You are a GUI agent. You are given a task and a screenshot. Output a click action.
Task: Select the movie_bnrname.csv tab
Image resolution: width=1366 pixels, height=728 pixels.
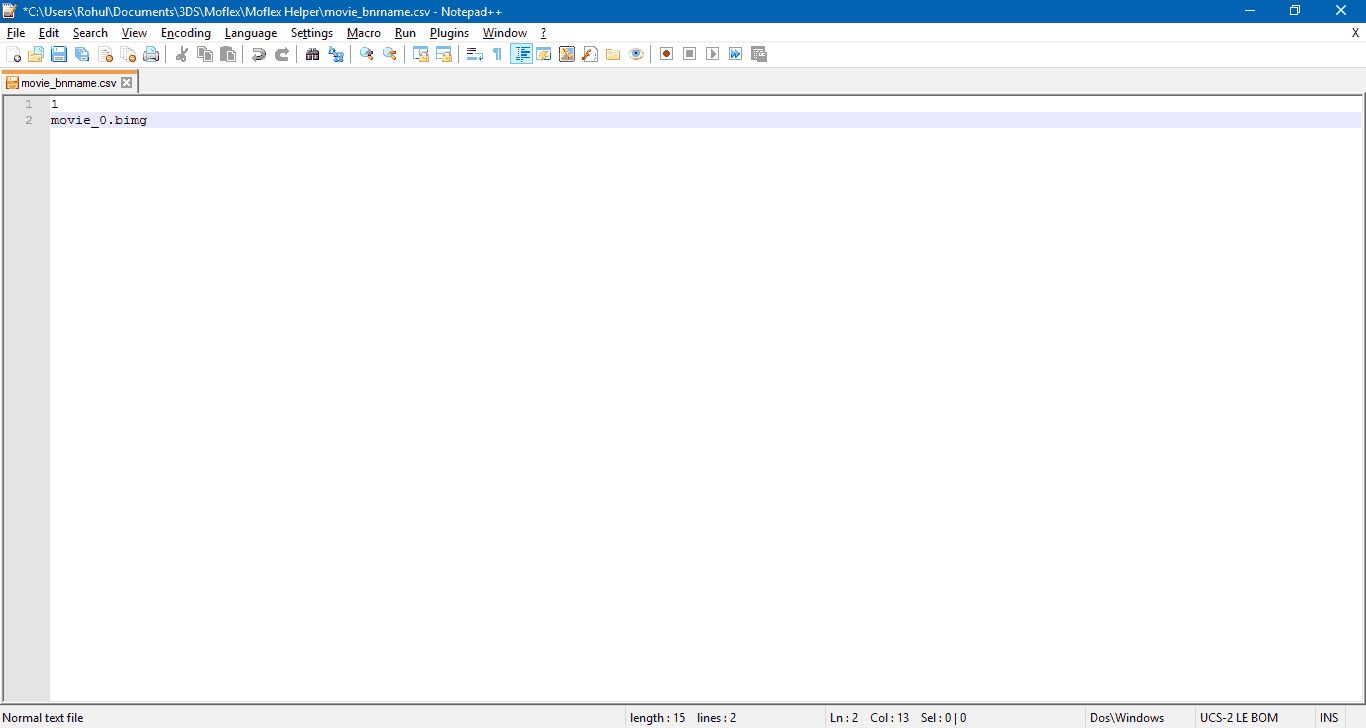pyautogui.click(x=68, y=83)
